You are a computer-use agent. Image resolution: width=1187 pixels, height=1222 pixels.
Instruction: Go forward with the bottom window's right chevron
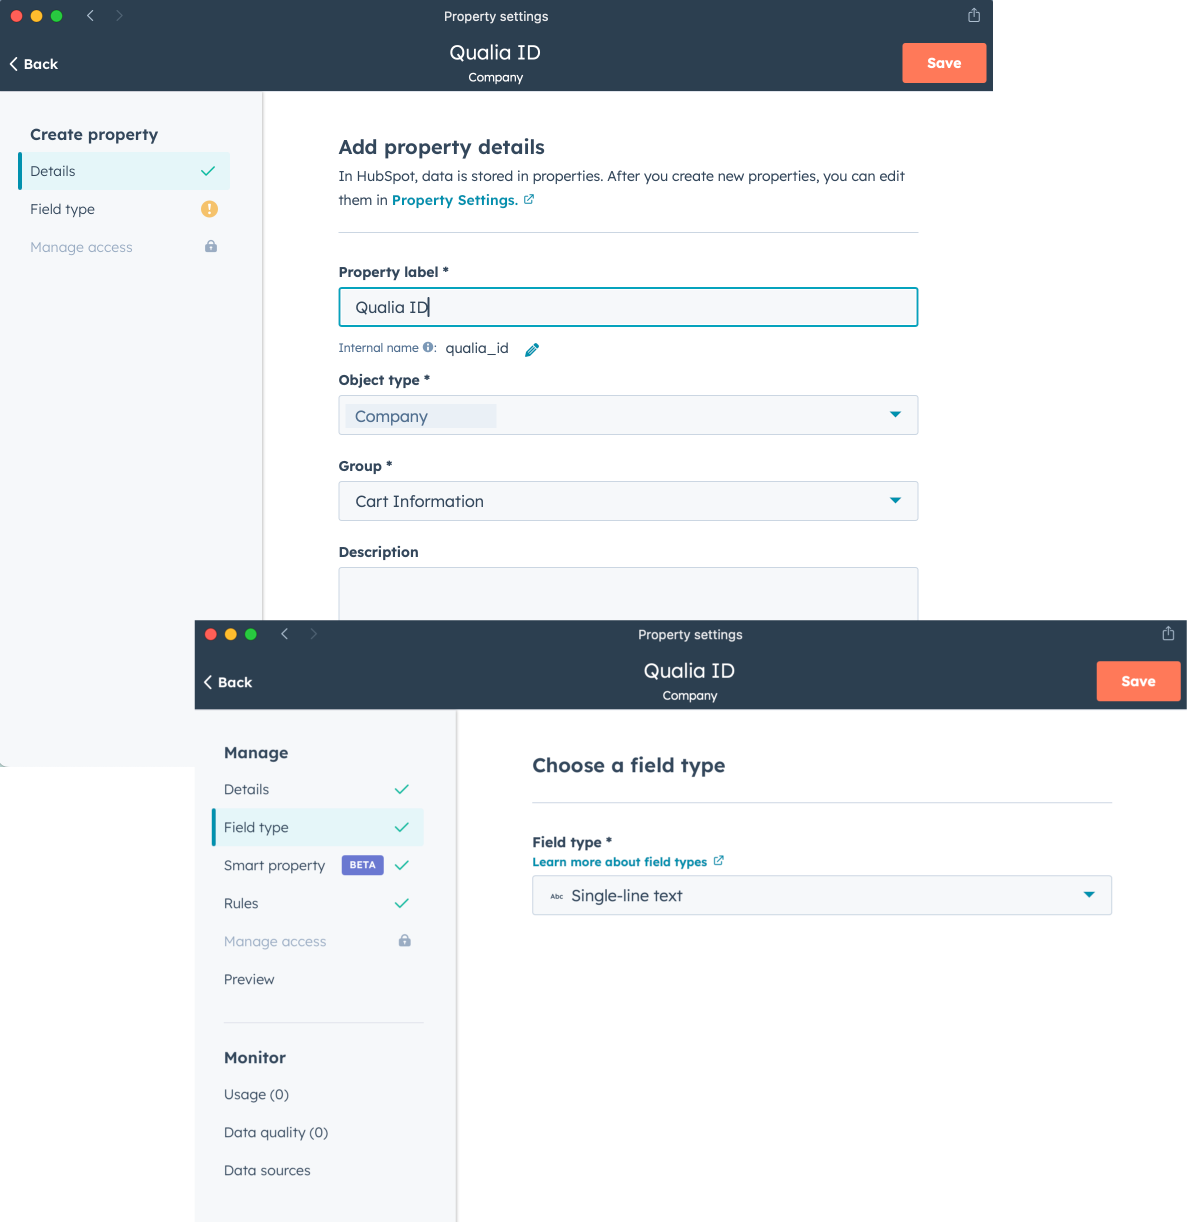pos(313,634)
